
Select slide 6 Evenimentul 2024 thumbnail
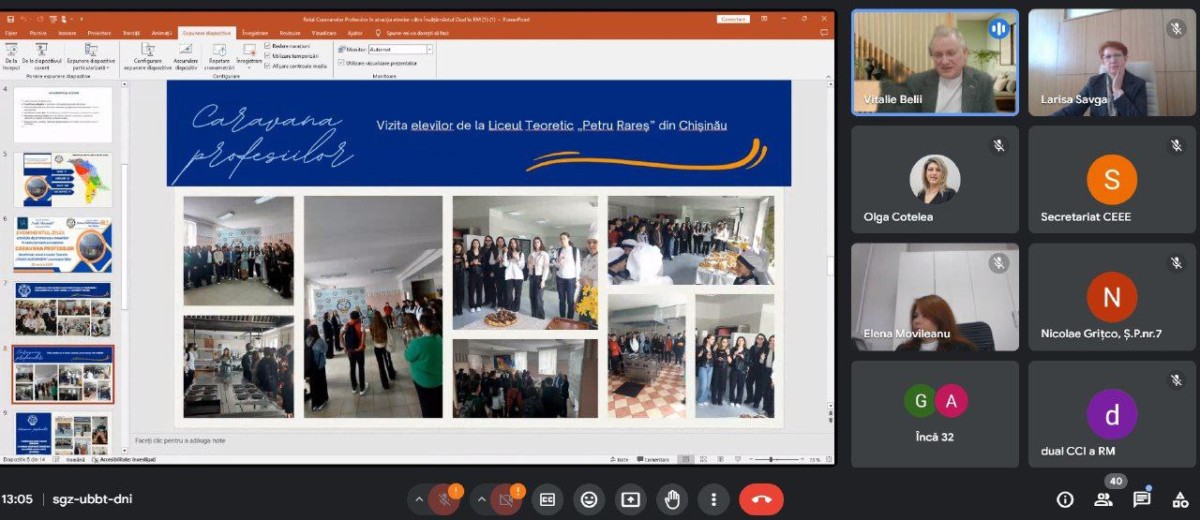tap(63, 245)
